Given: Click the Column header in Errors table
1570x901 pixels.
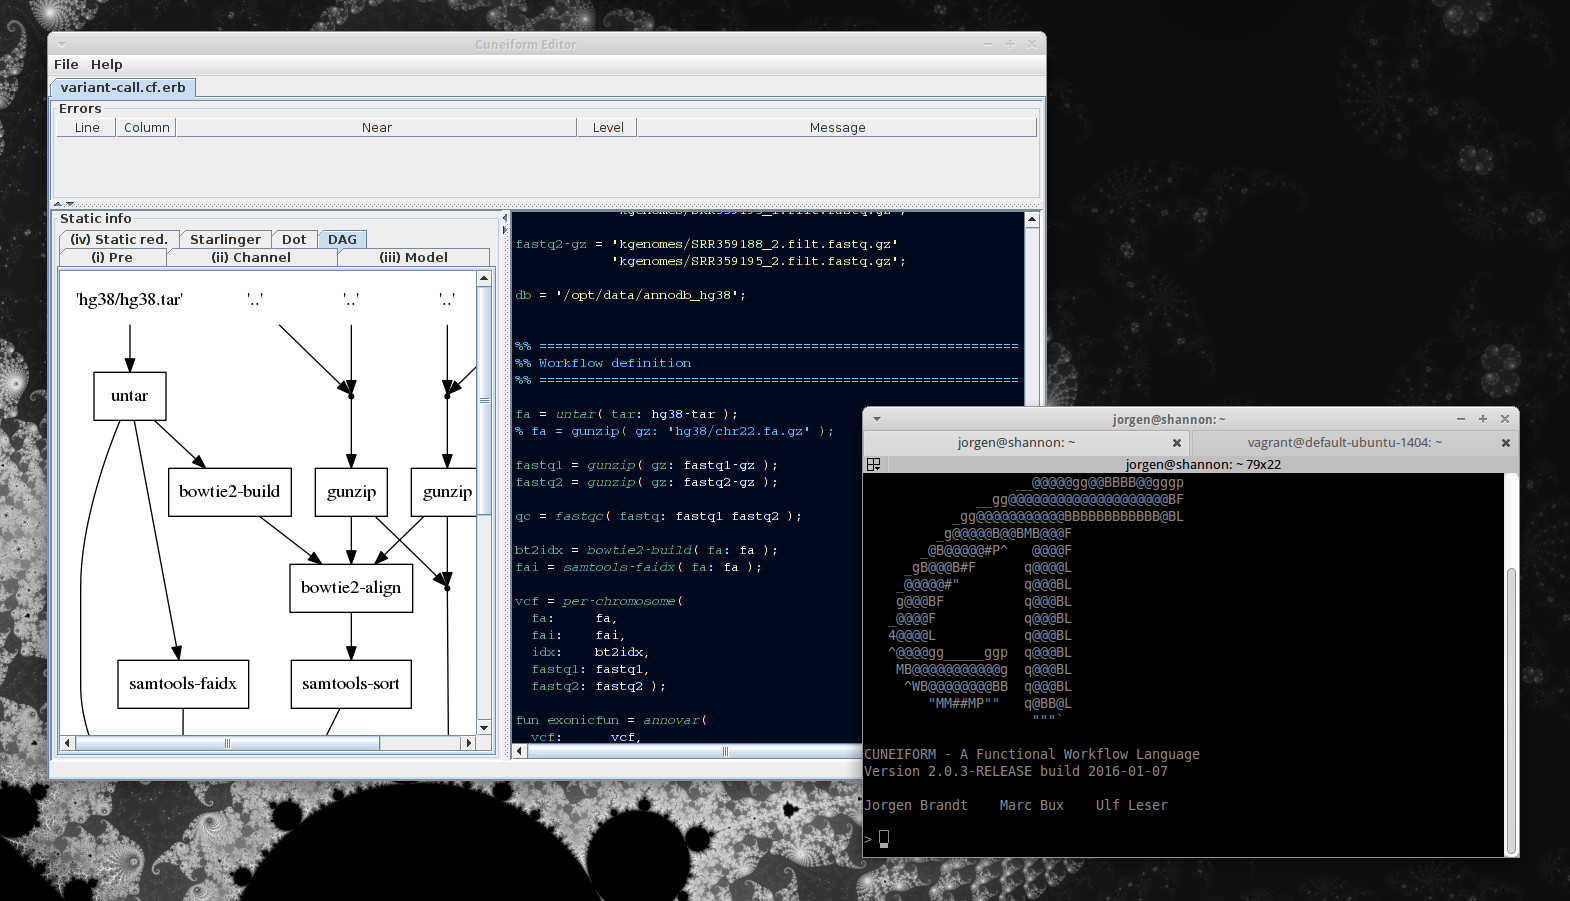Looking at the screenshot, I should (x=147, y=127).
